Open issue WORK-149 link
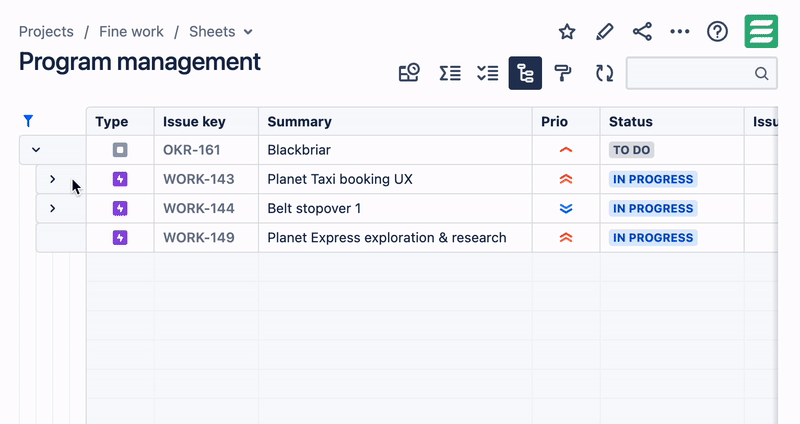Screen dimensions: 800x424 coord(199,238)
